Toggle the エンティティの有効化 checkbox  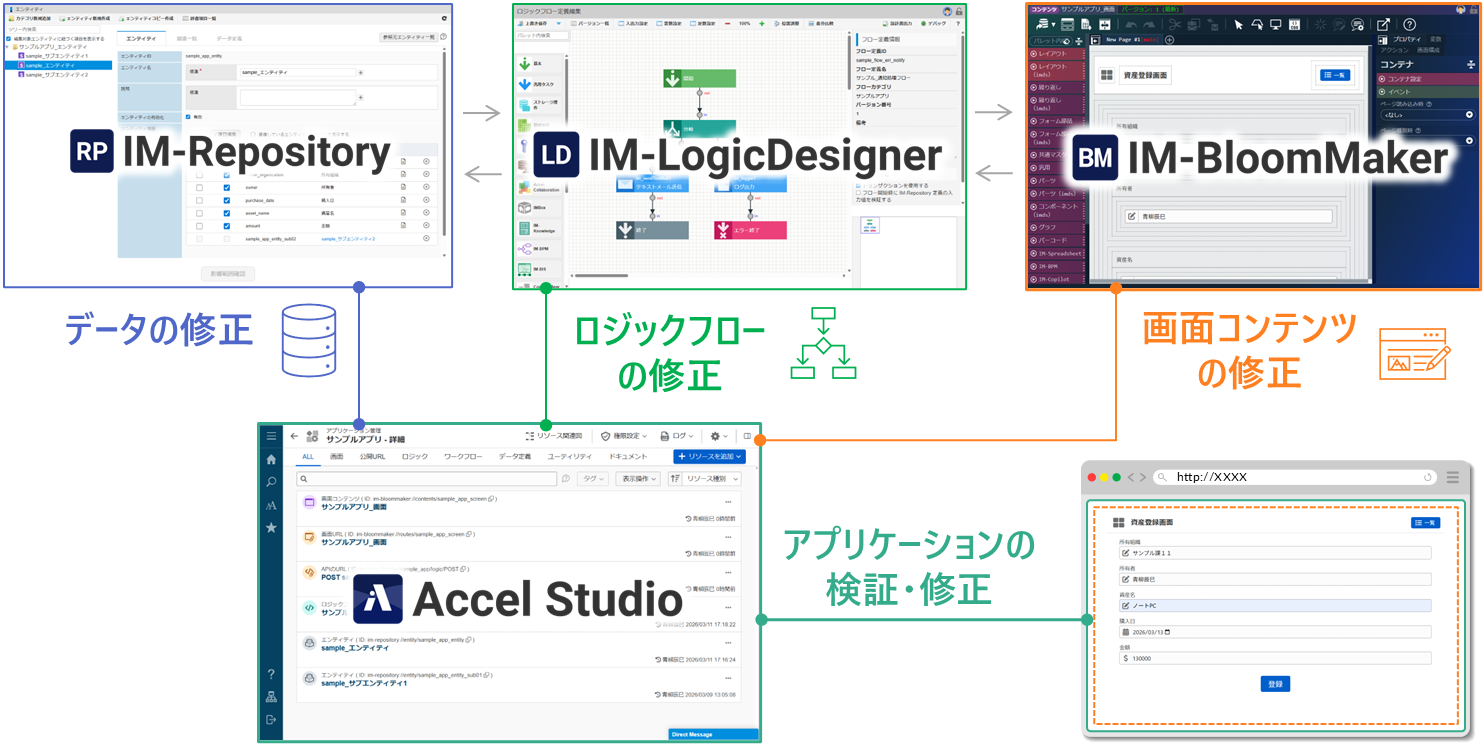[x=189, y=117]
